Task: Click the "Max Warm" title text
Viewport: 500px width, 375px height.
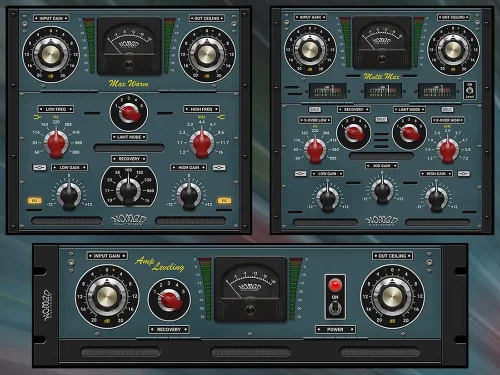Action: click(129, 83)
